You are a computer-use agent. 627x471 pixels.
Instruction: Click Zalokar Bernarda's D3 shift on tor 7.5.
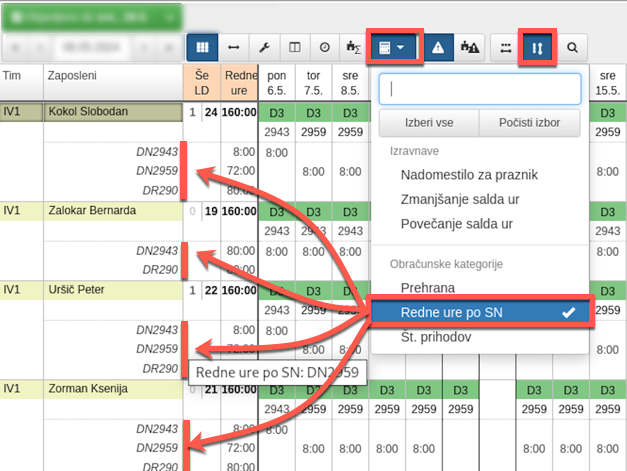pyautogui.click(x=314, y=212)
